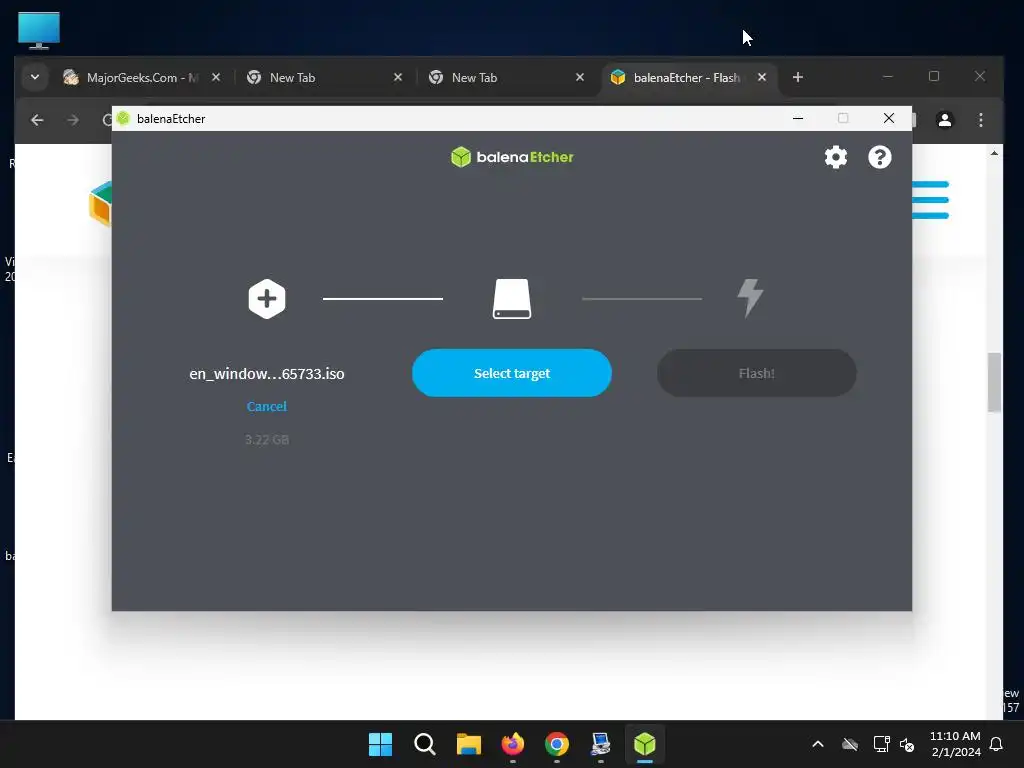The width and height of the screenshot is (1024, 768).
Task: Open balenaEtcher settings gear
Action: [x=835, y=157]
